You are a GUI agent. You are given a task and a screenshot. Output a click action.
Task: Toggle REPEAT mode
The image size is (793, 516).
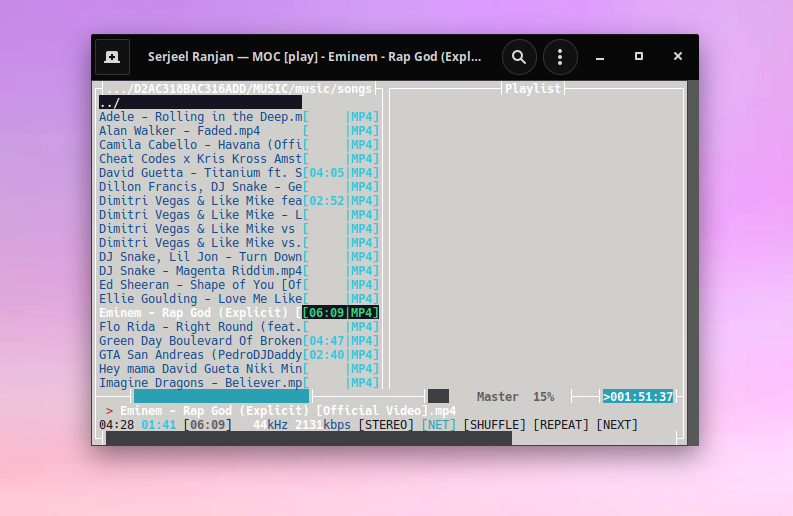point(561,424)
